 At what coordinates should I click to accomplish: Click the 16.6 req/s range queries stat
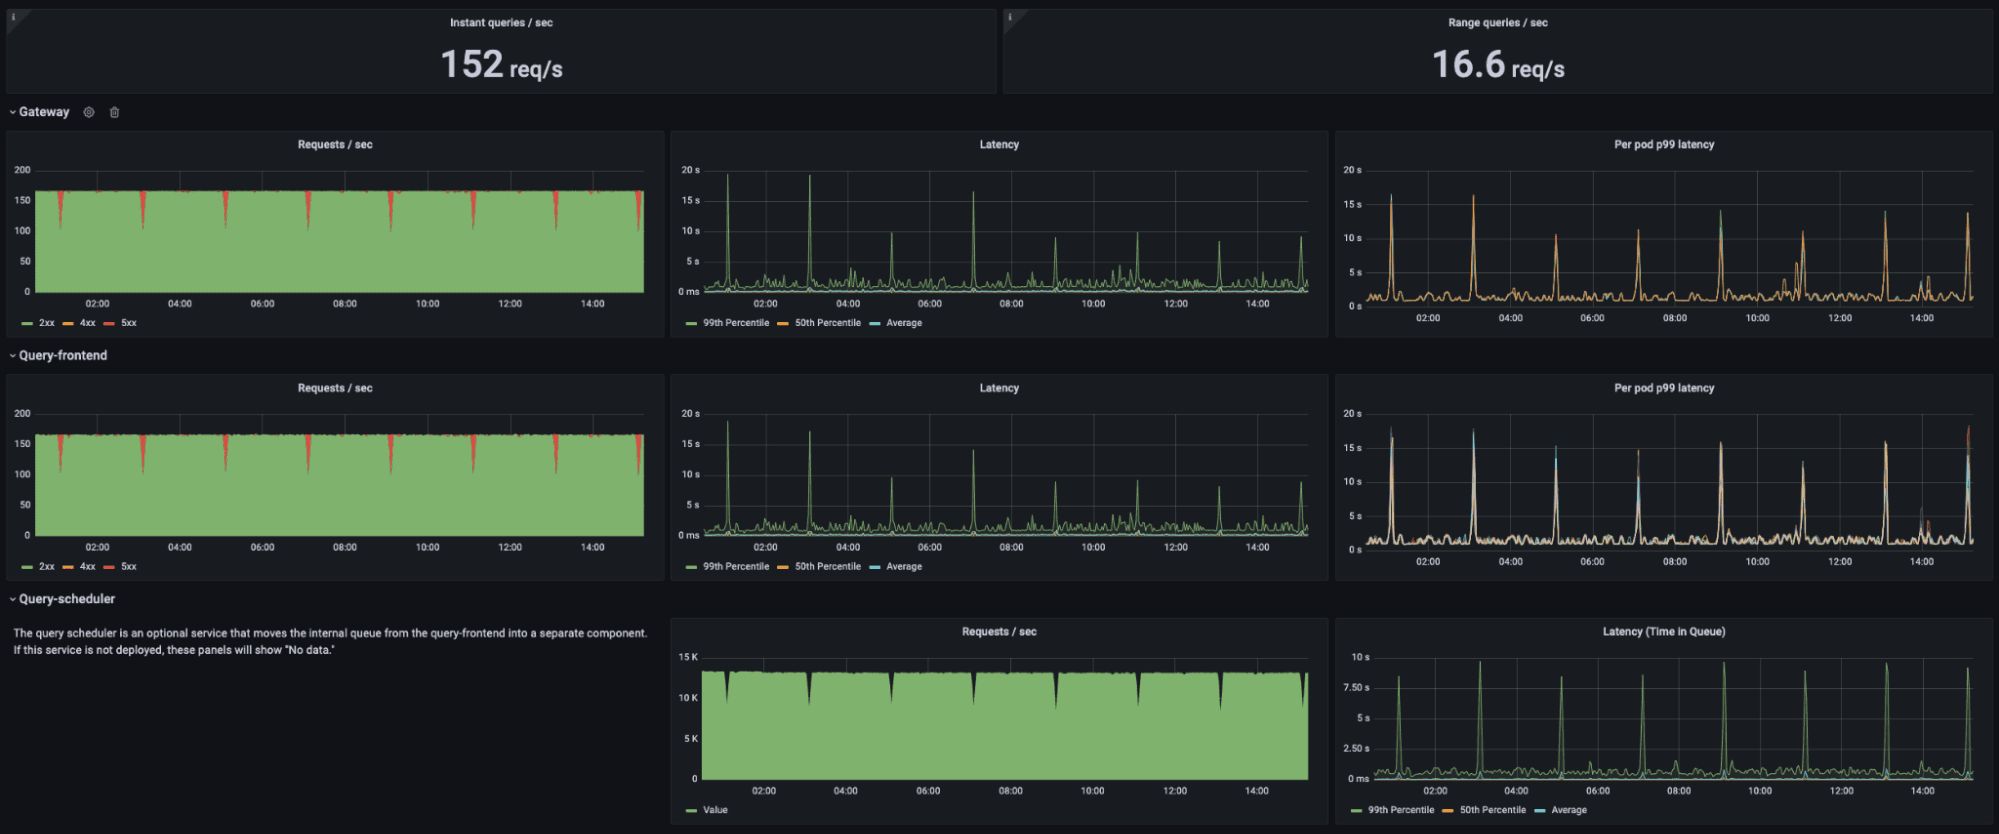click(1498, 65)
